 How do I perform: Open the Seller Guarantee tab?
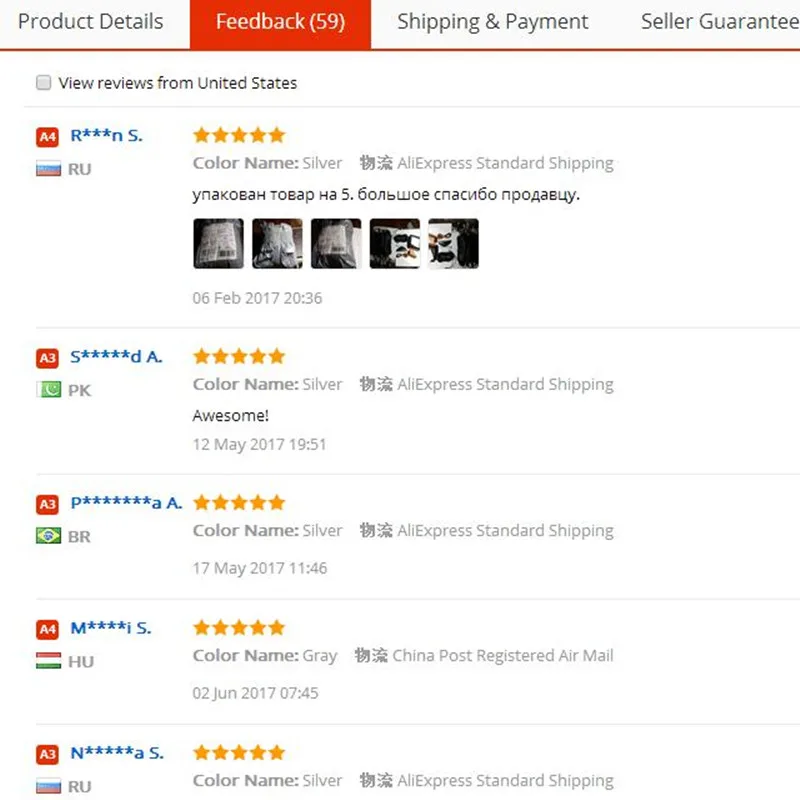720,22
